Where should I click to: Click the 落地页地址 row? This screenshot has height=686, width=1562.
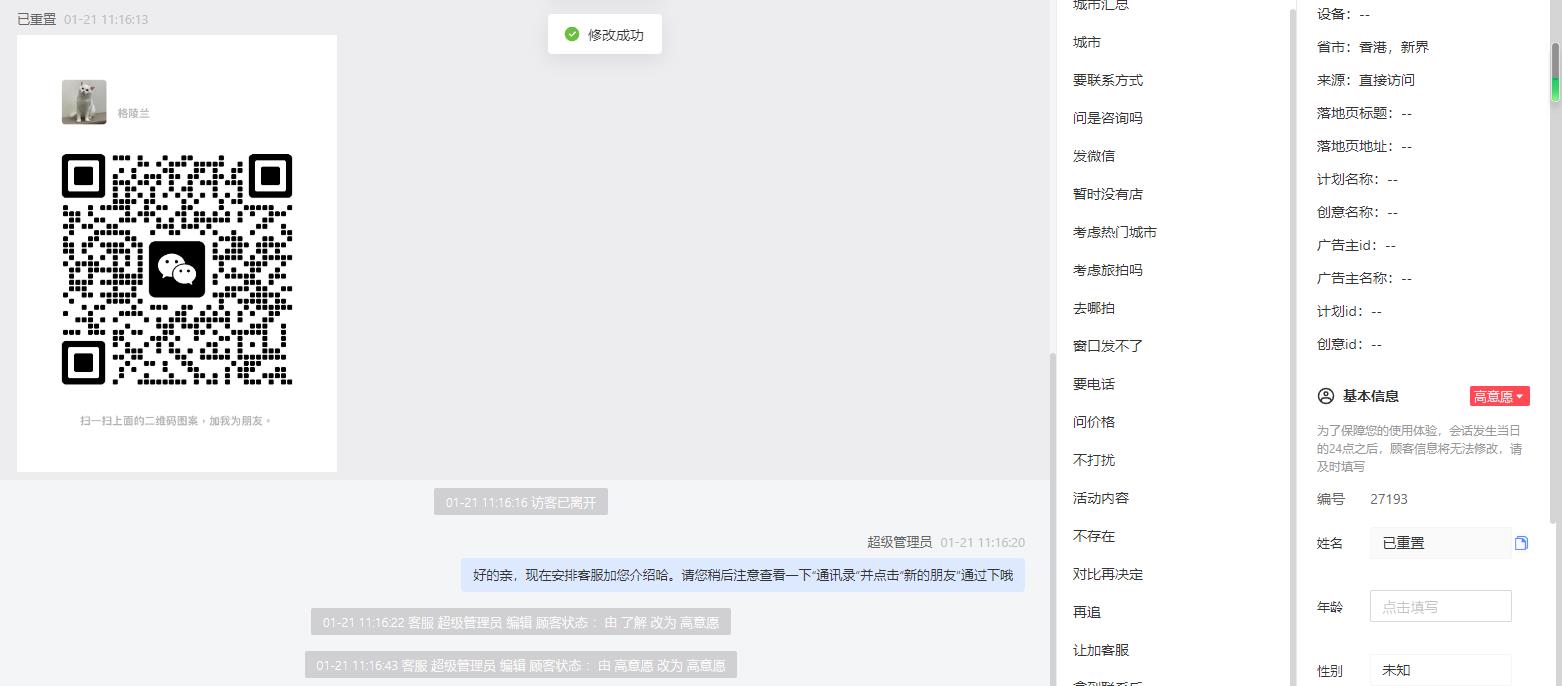[1365, 146]
